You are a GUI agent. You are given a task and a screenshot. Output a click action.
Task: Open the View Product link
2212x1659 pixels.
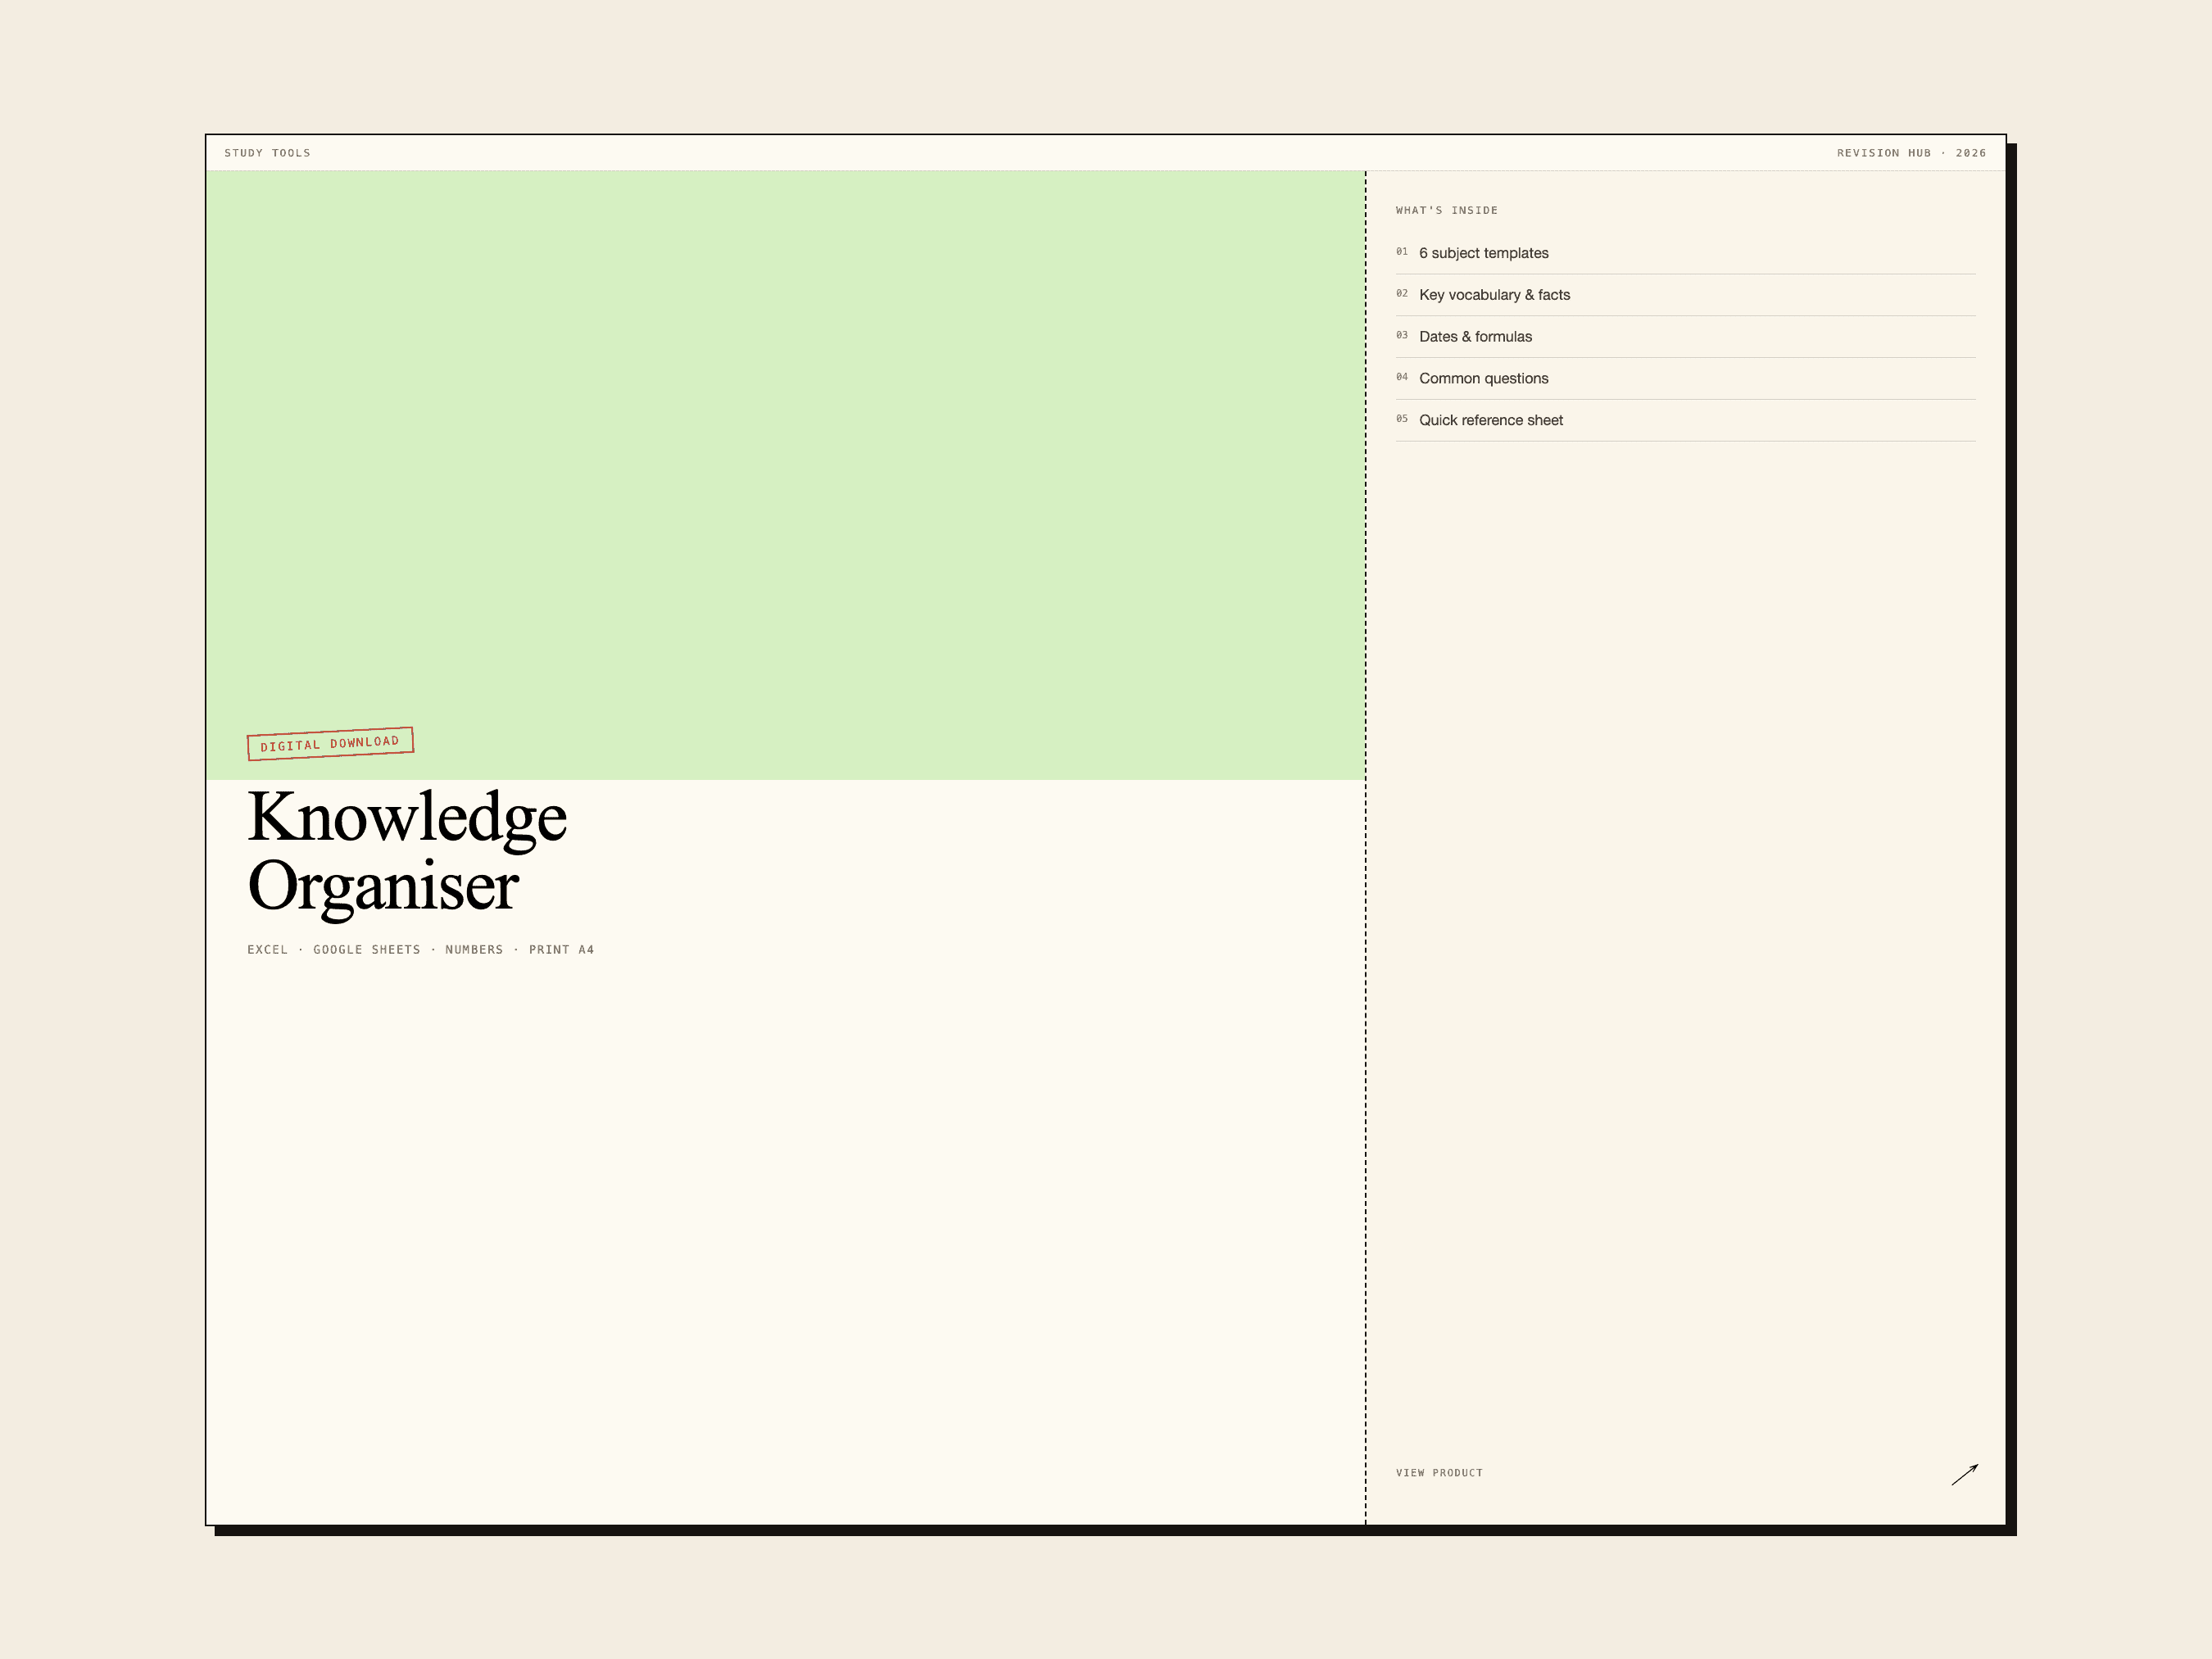1439,1473
